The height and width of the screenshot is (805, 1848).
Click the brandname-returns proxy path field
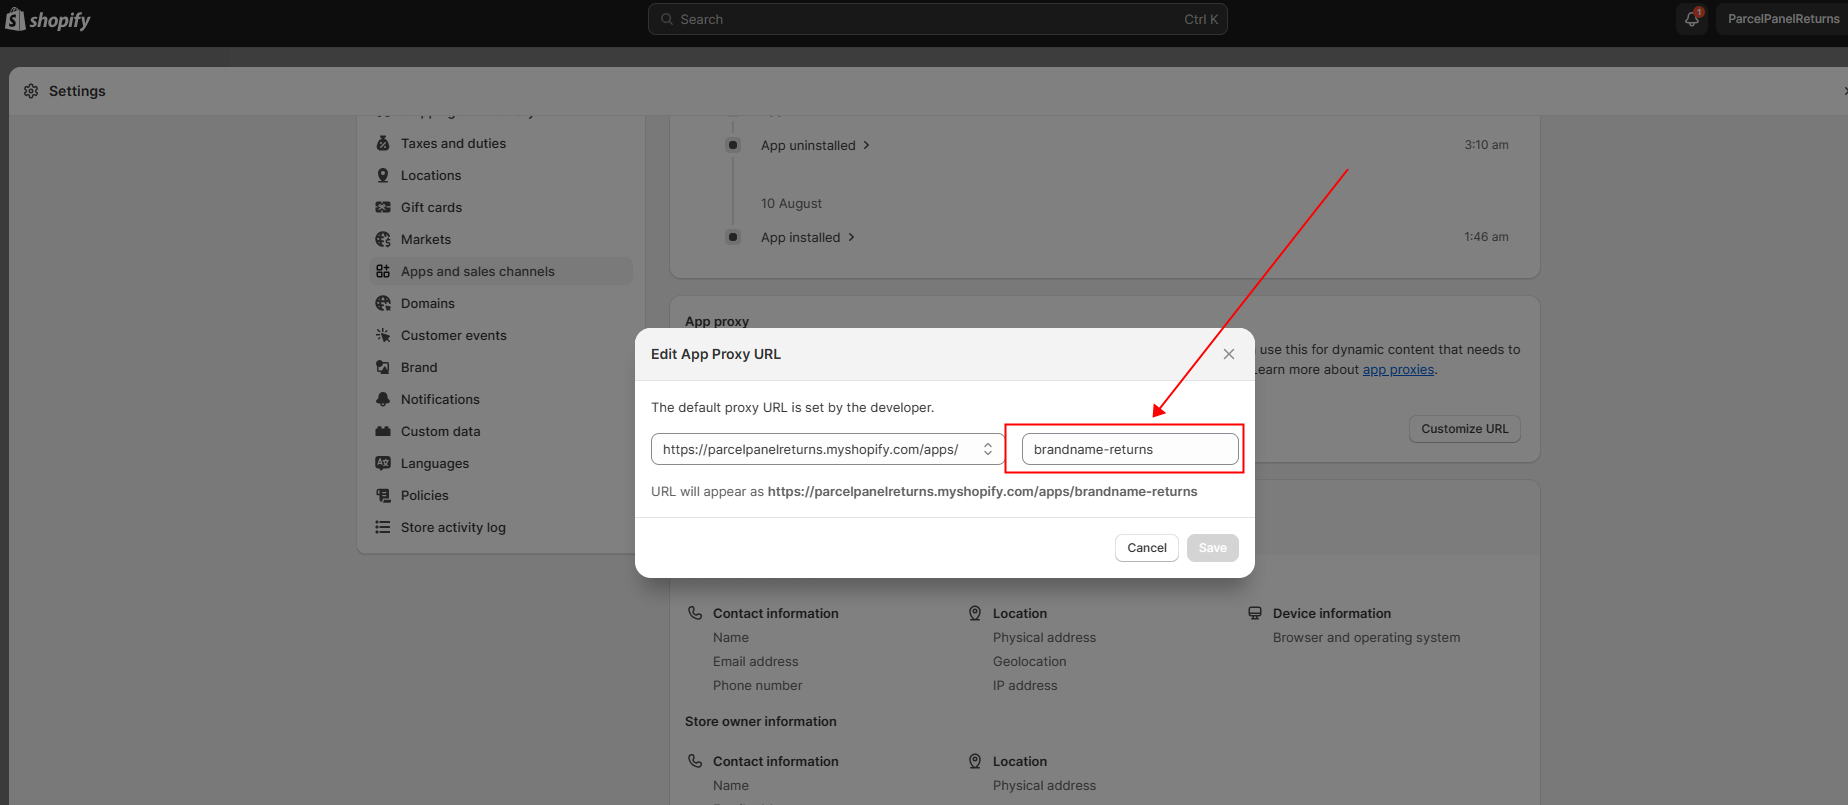(x=1129, y=449)
